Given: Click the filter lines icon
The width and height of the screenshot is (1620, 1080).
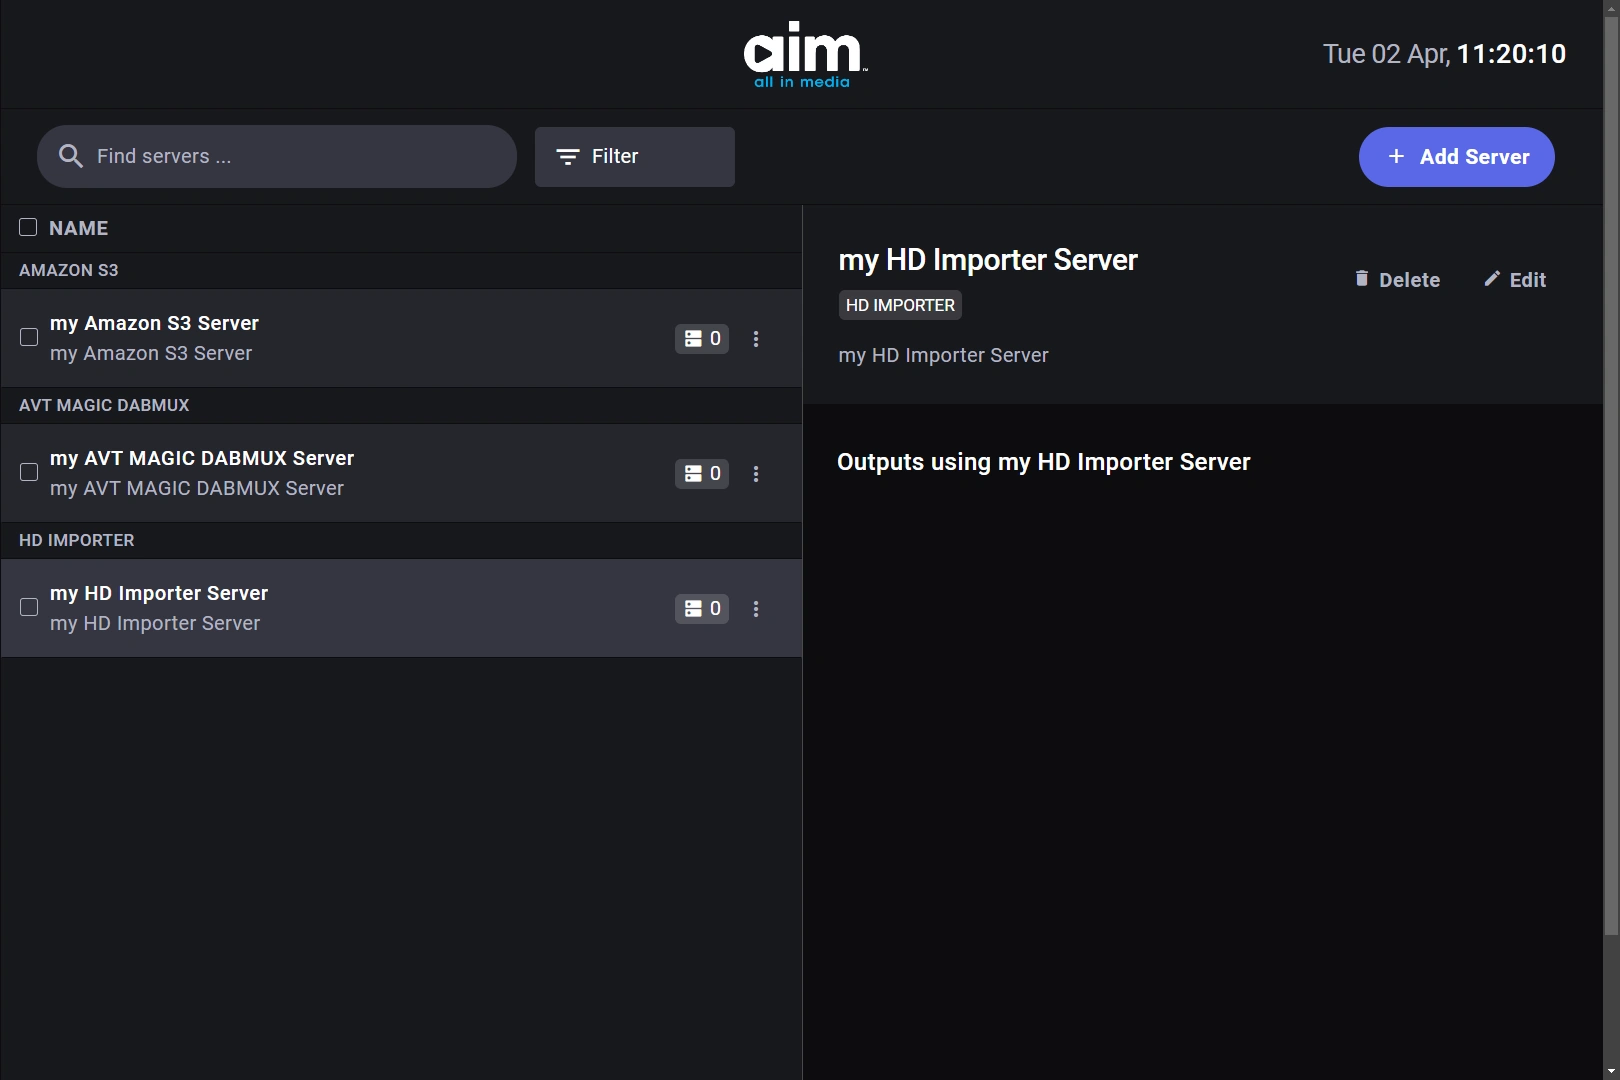Looking at the screenshot, I should (x=568, y=157).
